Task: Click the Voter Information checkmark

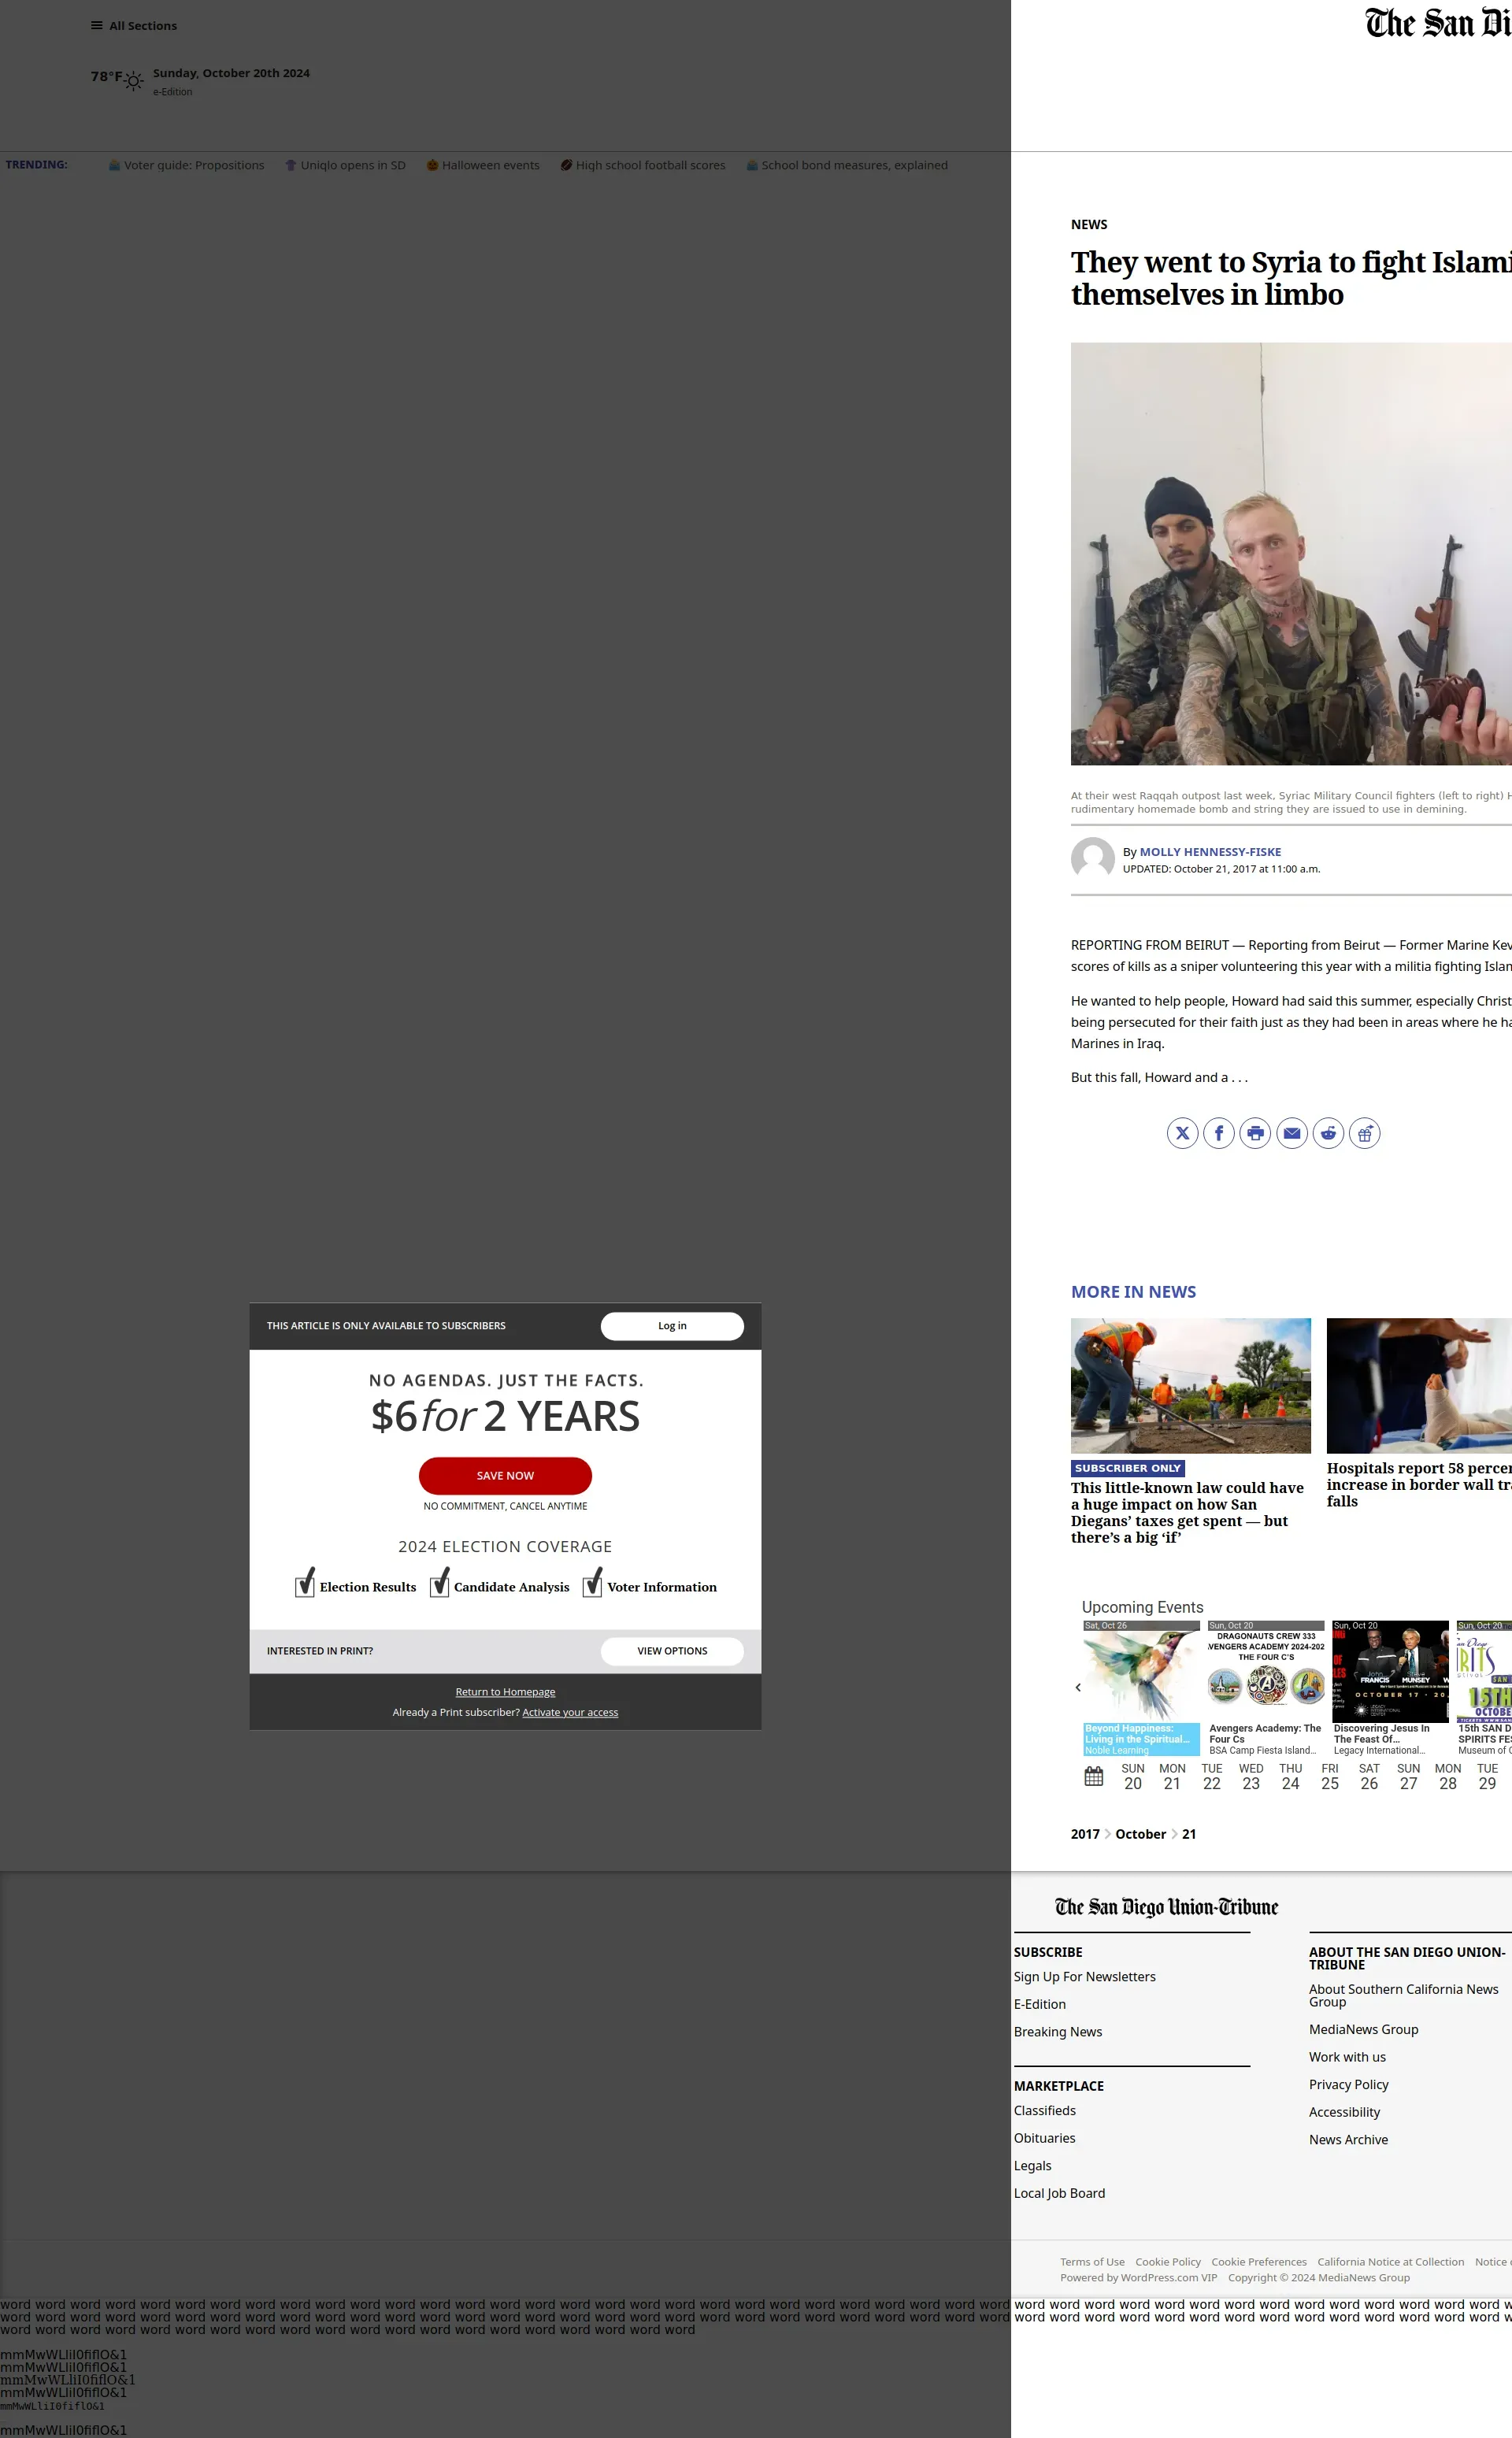Action: (x=592, y=1584)
